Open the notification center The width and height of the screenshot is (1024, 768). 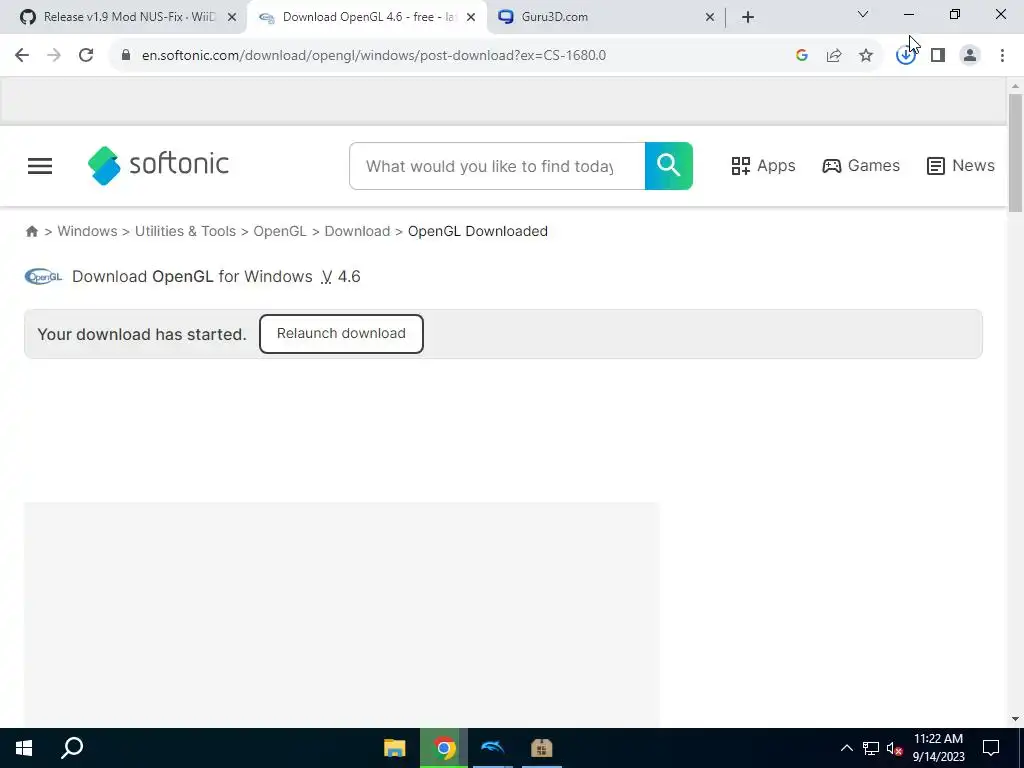[x=991, y=748]
